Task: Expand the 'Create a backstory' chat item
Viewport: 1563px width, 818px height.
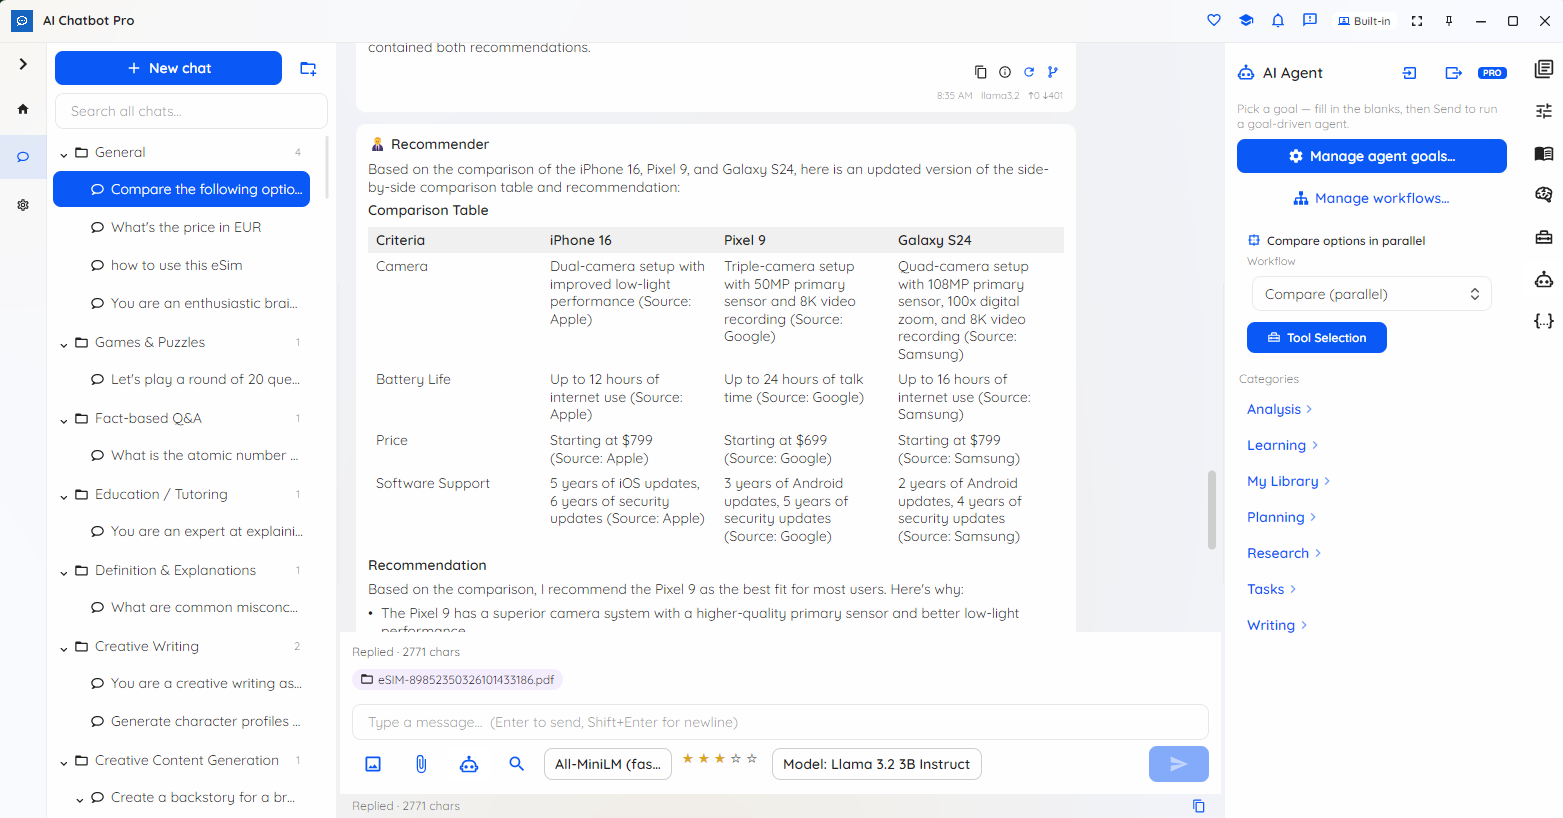Action: [x=80, y=799]
